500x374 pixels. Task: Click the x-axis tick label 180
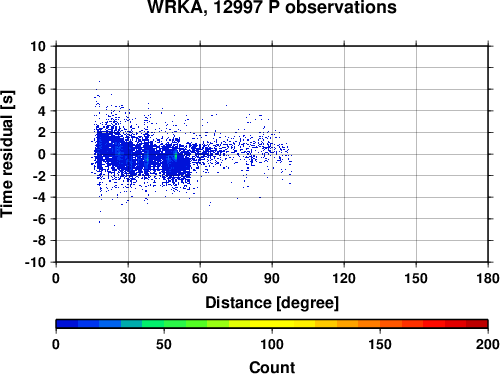488,278
